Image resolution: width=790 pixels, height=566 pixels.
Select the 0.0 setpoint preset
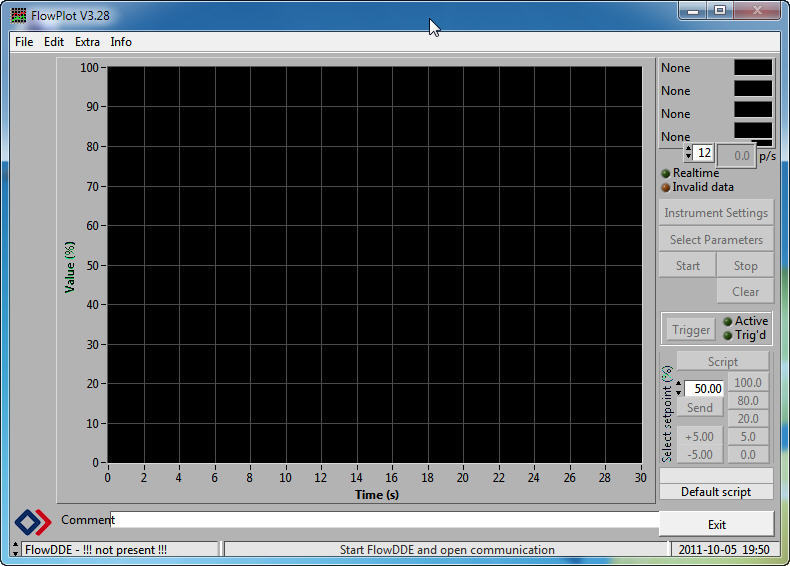coord(748,455)
